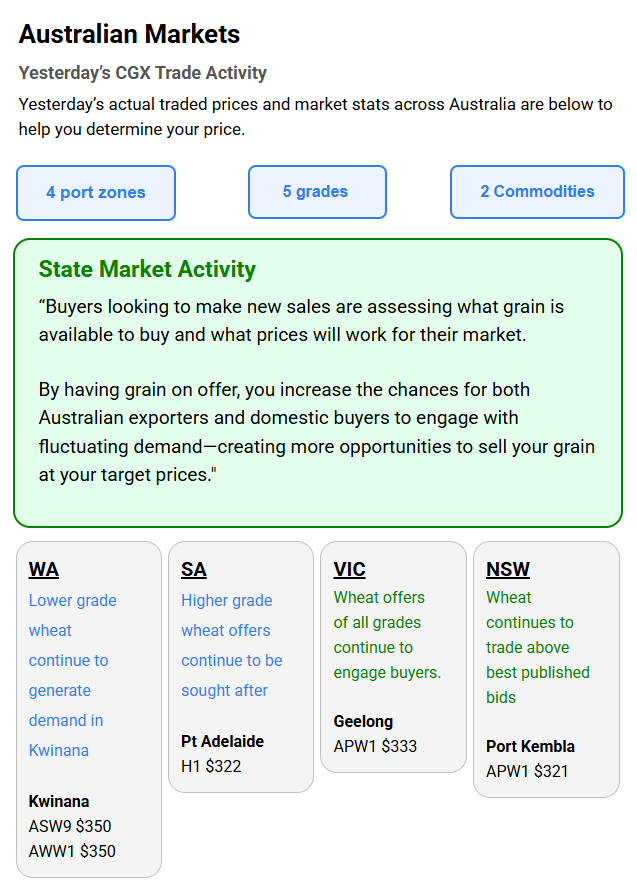637x889 pixels.
Task: Select the 5 grades button
Action: point(315,191)
